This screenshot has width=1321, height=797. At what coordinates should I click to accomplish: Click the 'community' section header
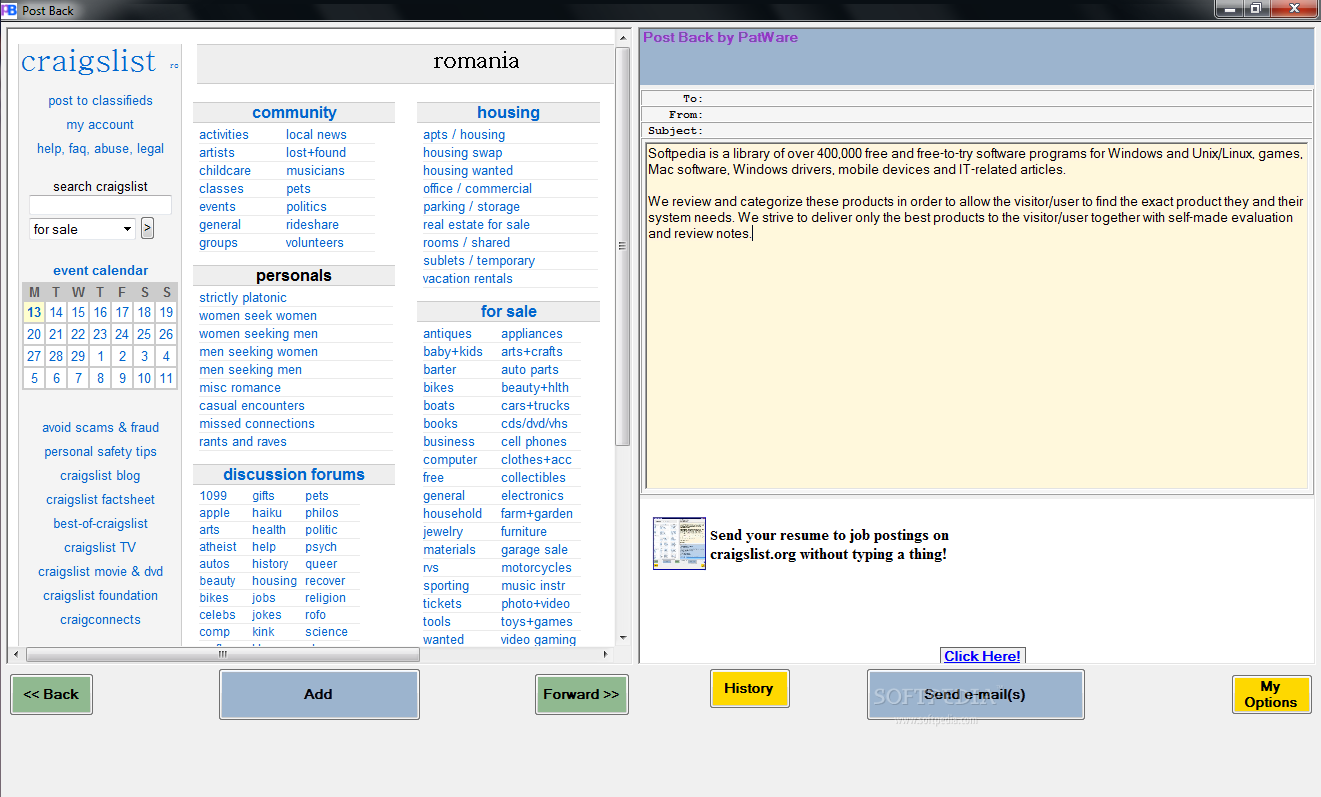click(x=294, y=112)
